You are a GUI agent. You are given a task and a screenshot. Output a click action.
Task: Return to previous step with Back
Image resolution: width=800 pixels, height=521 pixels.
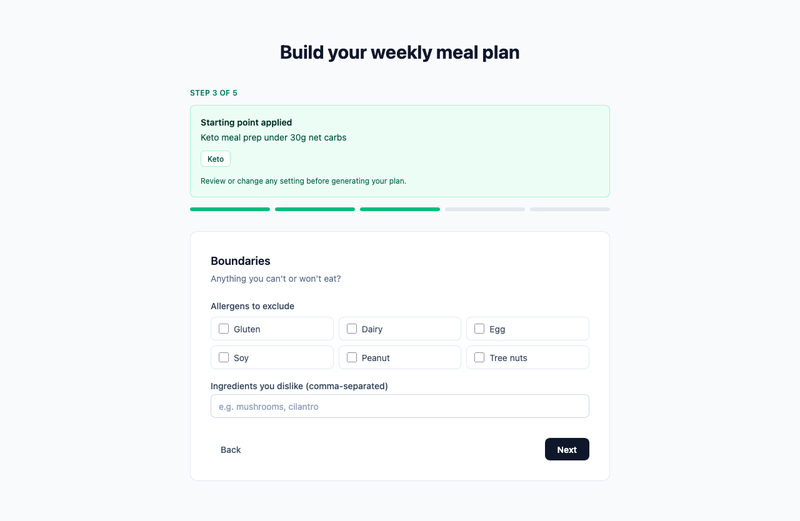point(231,449)
